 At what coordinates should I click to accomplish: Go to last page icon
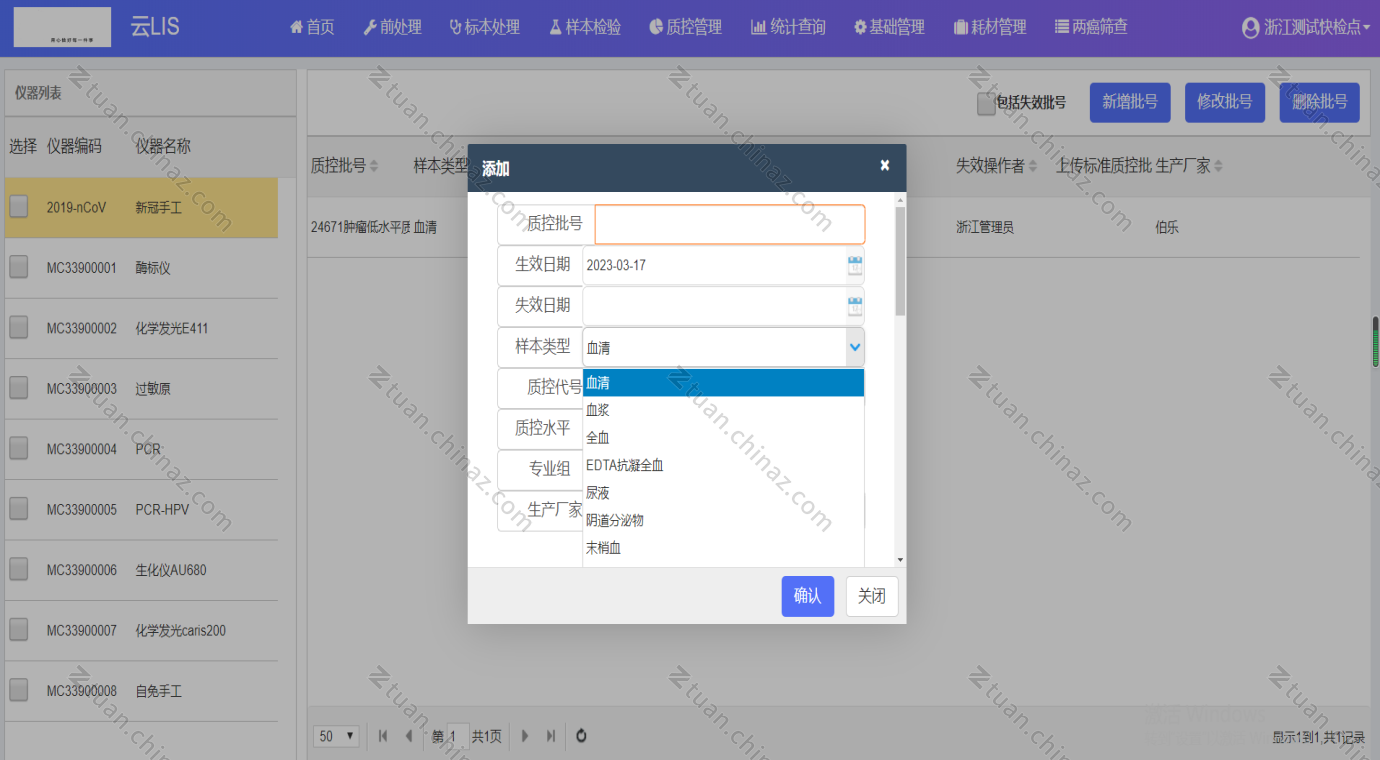pos(550,736)
